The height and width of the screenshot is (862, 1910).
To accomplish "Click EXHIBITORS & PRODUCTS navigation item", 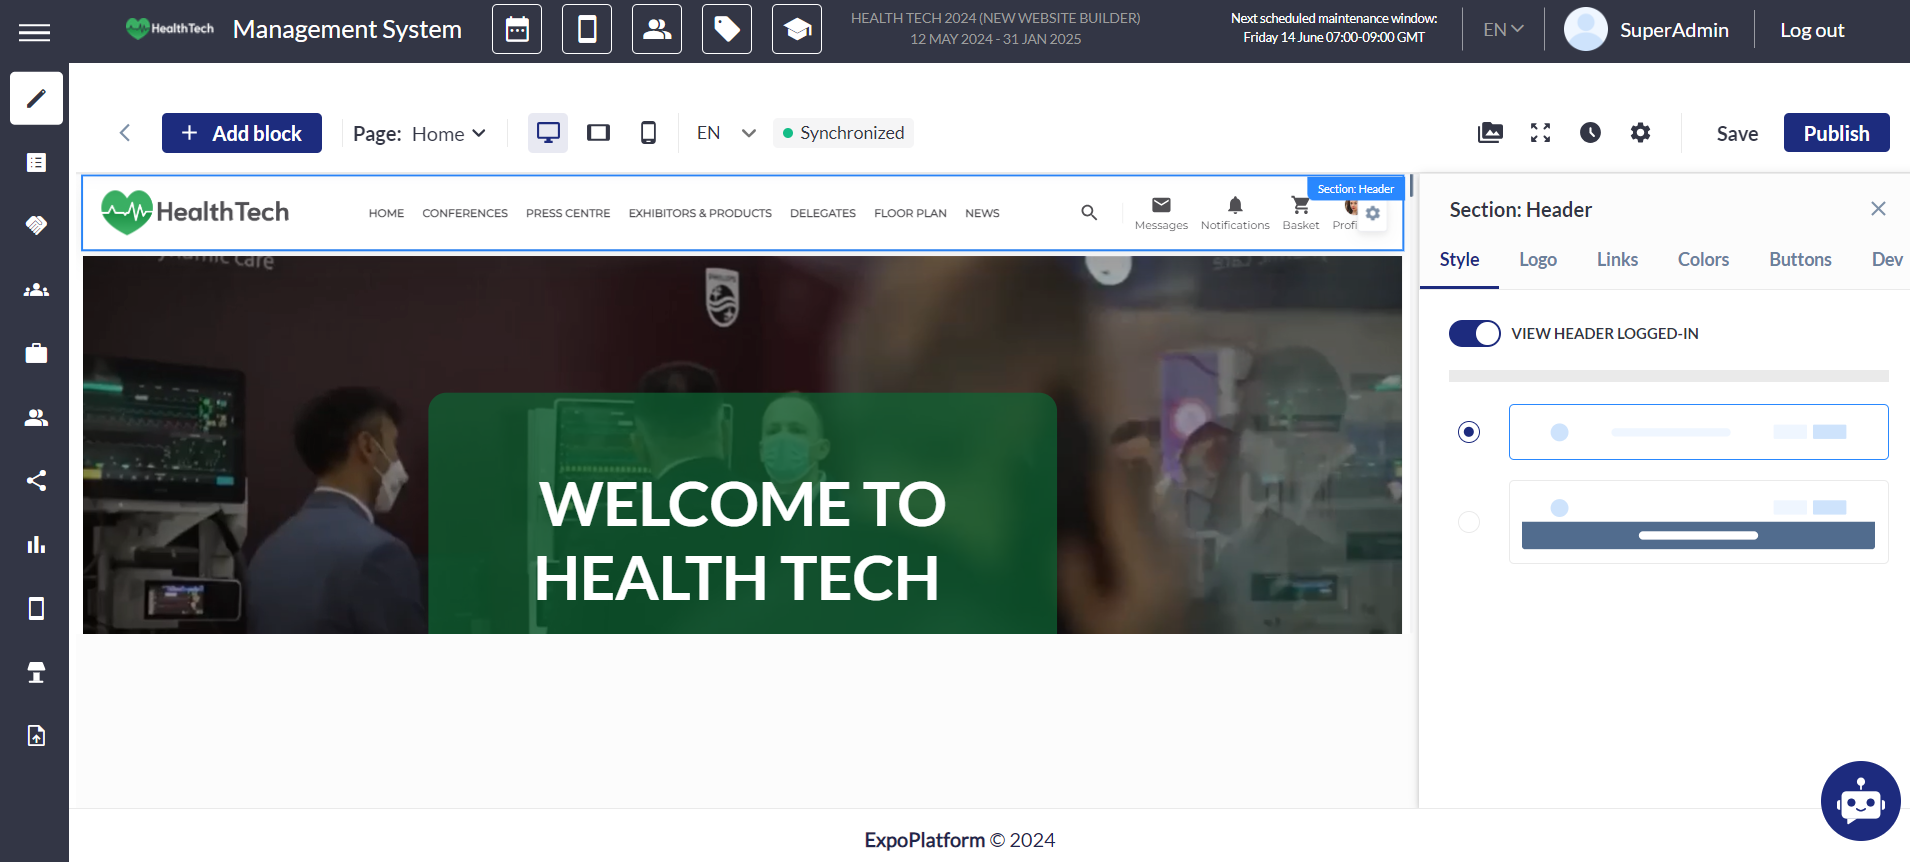I will tap(700, 213).
